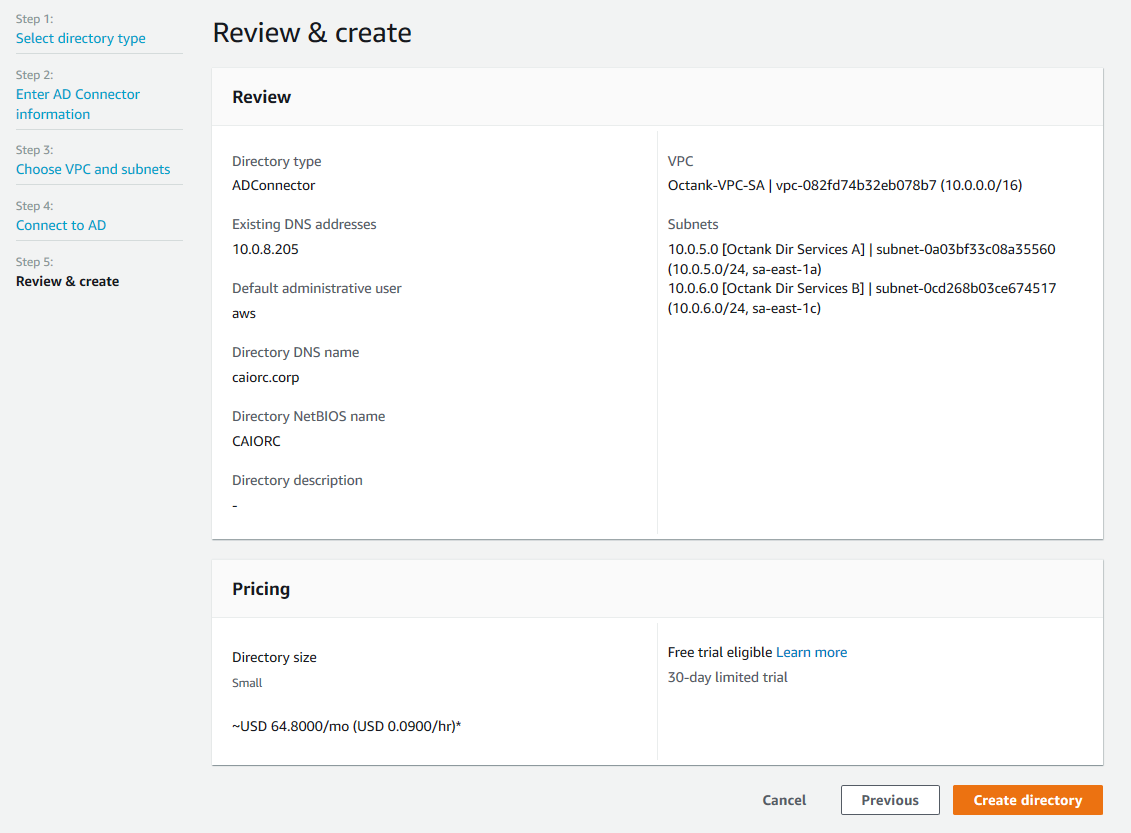
Task: Select current Review & create step in sidebar
Action: (67, 281)
